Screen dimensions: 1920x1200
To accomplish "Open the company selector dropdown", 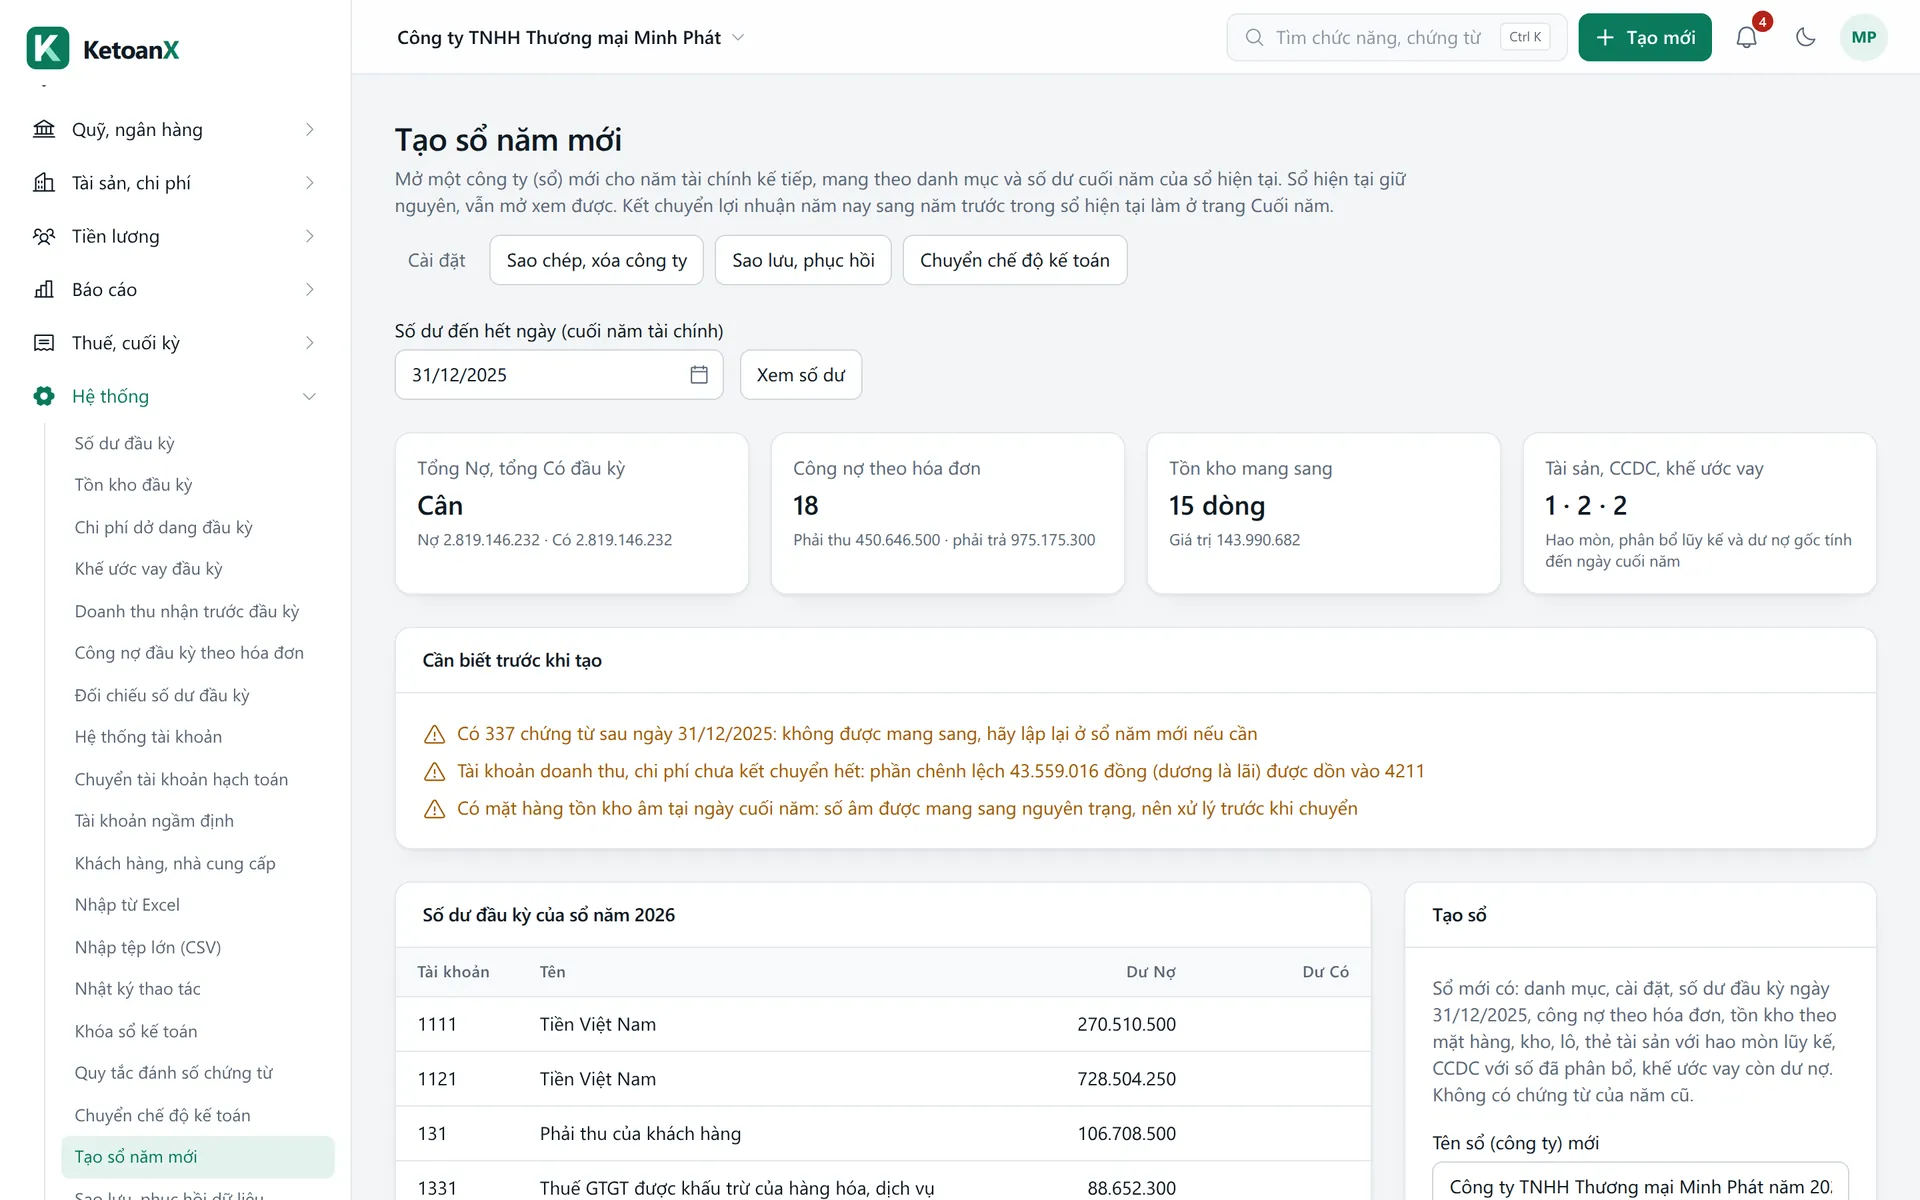I will pyautogui.click(x=571, y=38).
